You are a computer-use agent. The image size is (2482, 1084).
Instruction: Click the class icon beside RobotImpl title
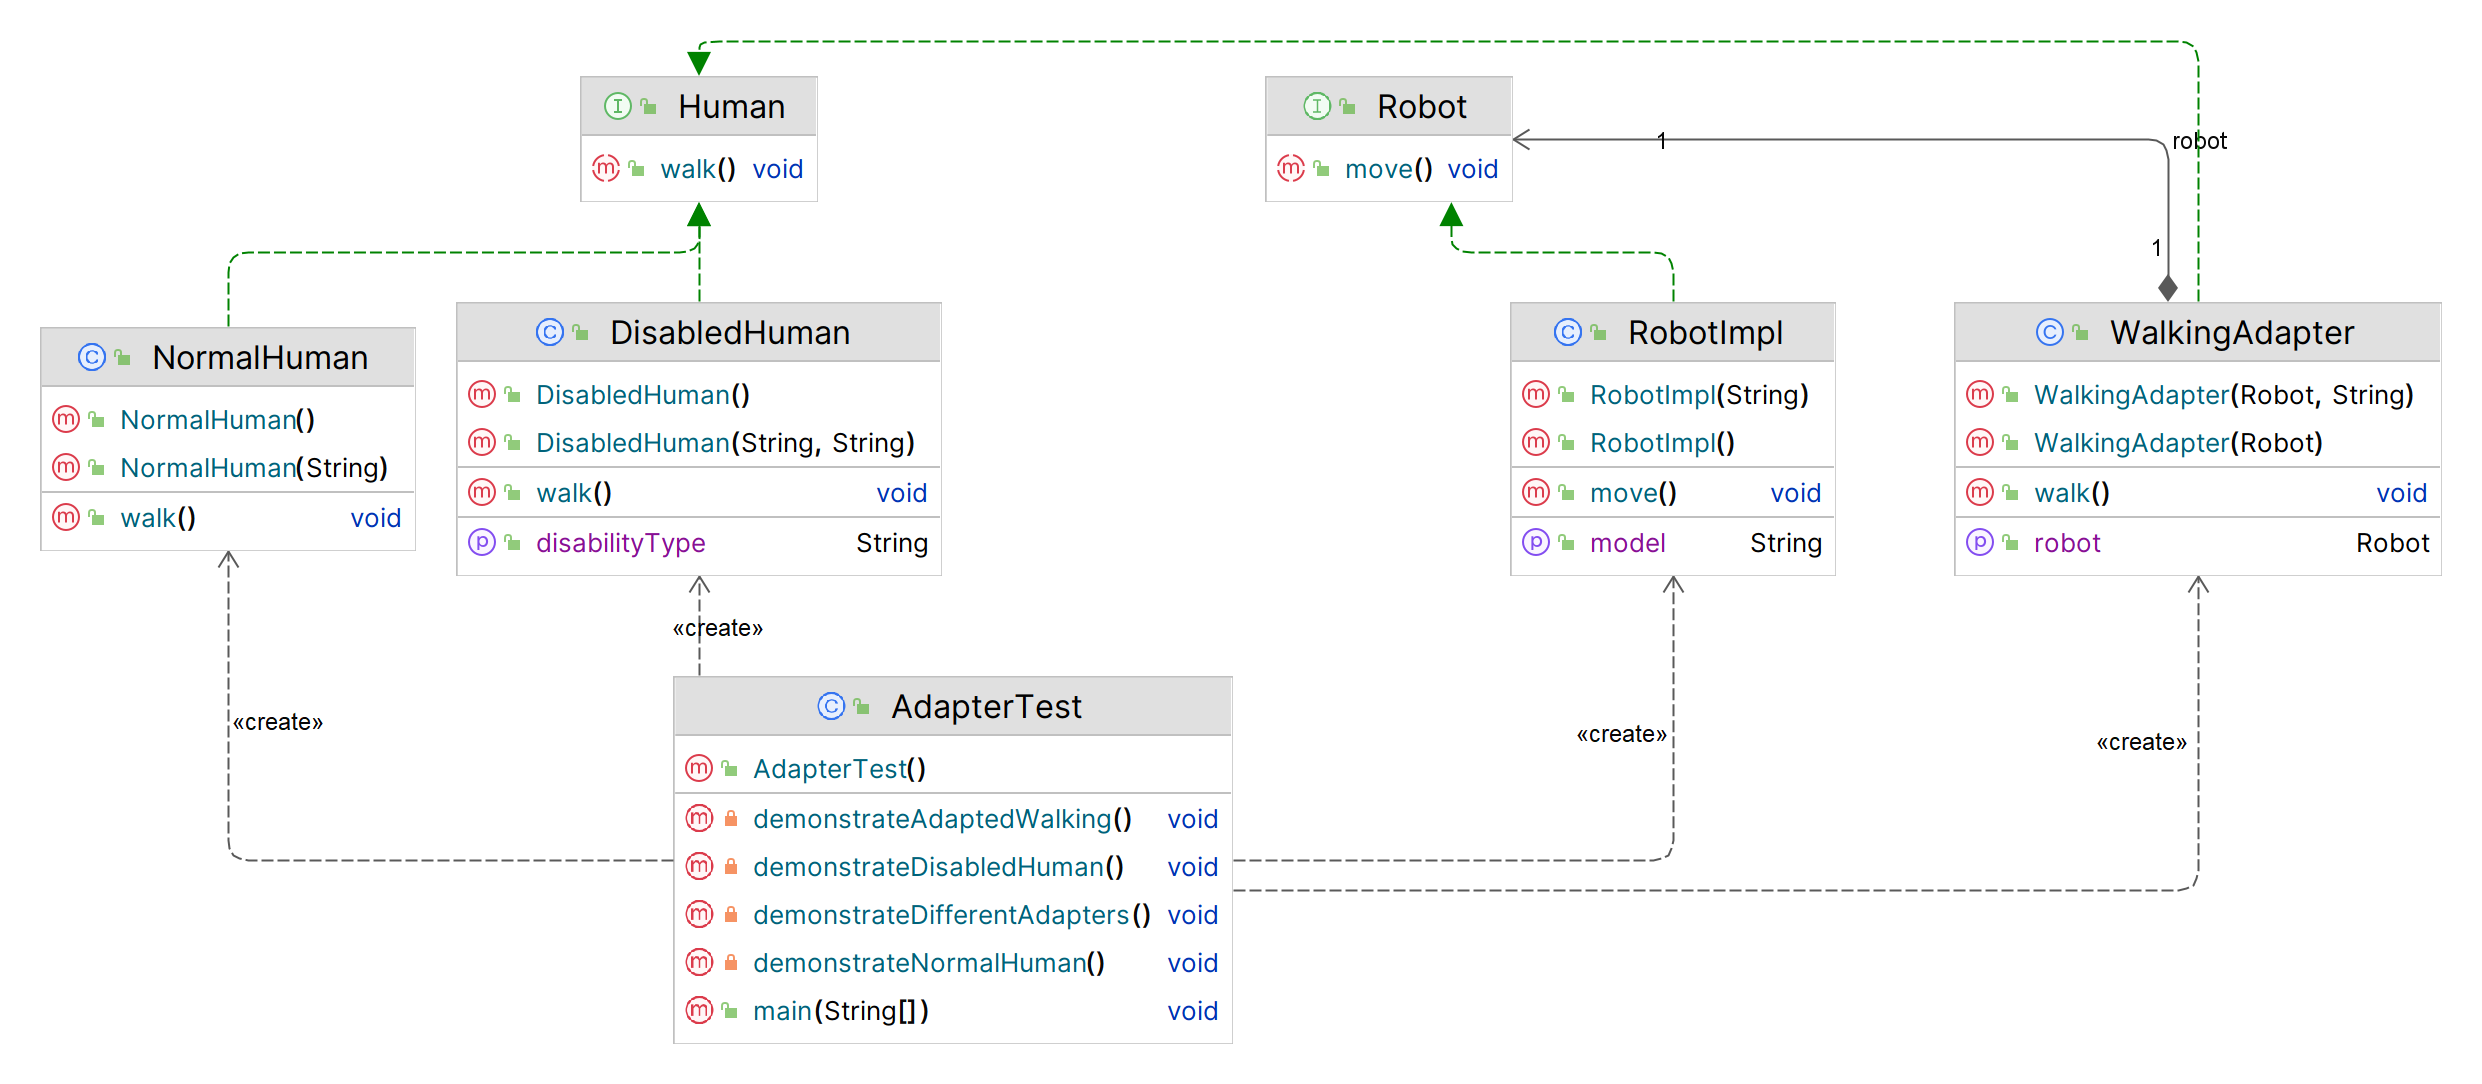[1568, 332]
